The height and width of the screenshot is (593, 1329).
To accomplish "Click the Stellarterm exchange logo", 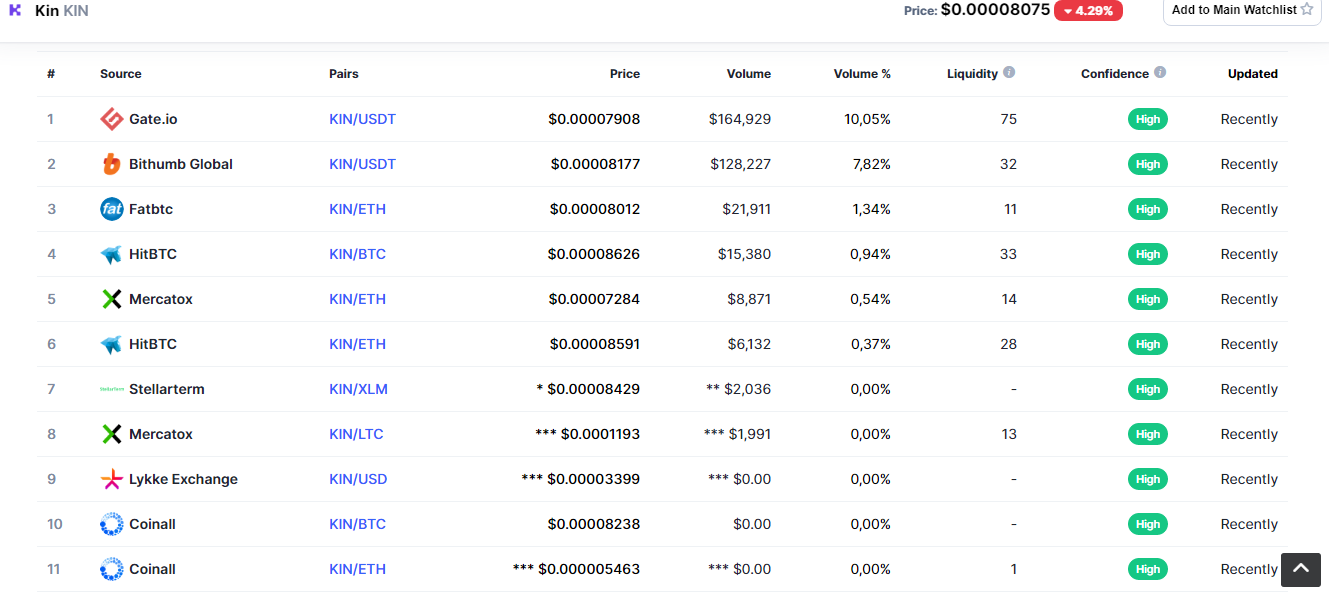I will [x=112, y=389].
